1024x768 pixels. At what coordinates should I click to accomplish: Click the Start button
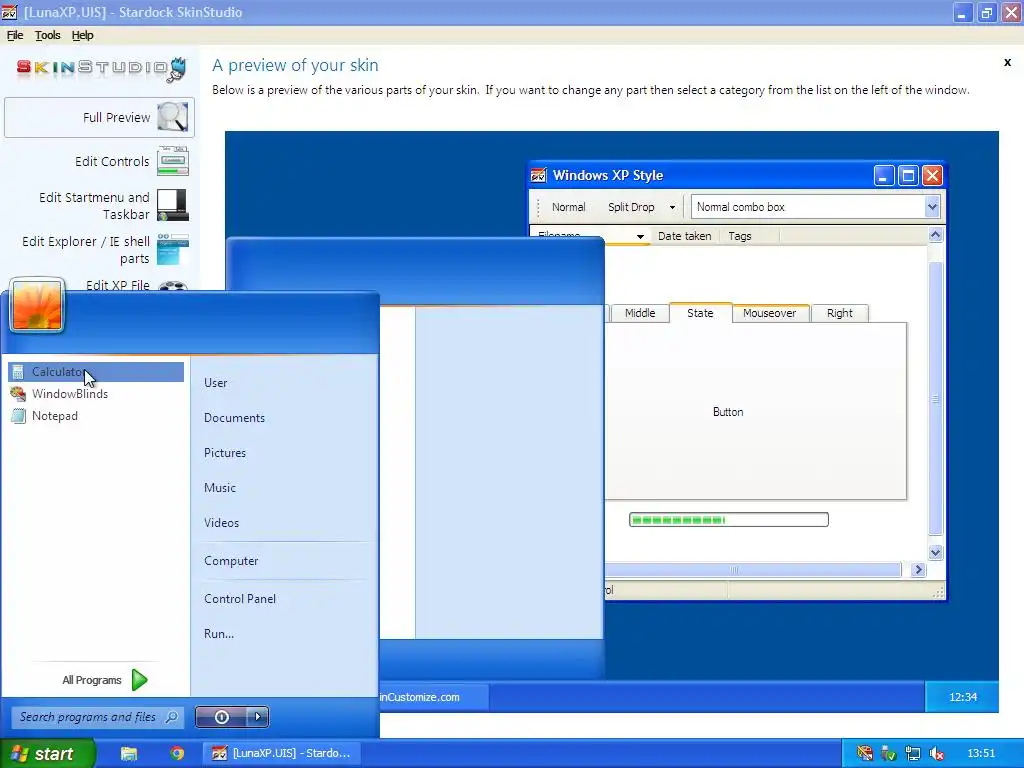[x=47, y=754]
